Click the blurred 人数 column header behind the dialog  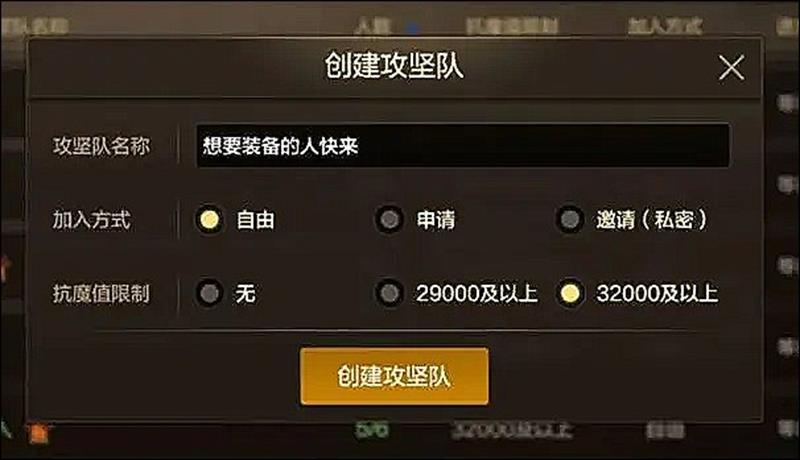point(373,26)
